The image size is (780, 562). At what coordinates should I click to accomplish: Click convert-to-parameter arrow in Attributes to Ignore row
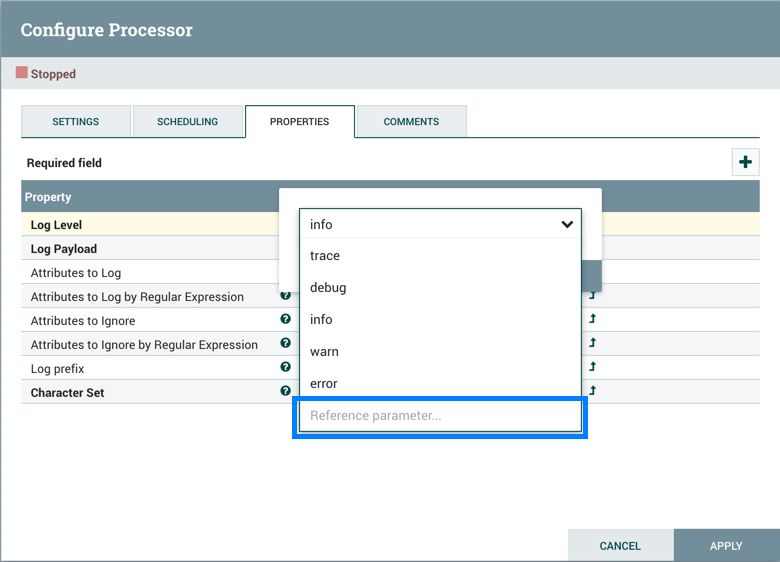[x=592, y=320]
